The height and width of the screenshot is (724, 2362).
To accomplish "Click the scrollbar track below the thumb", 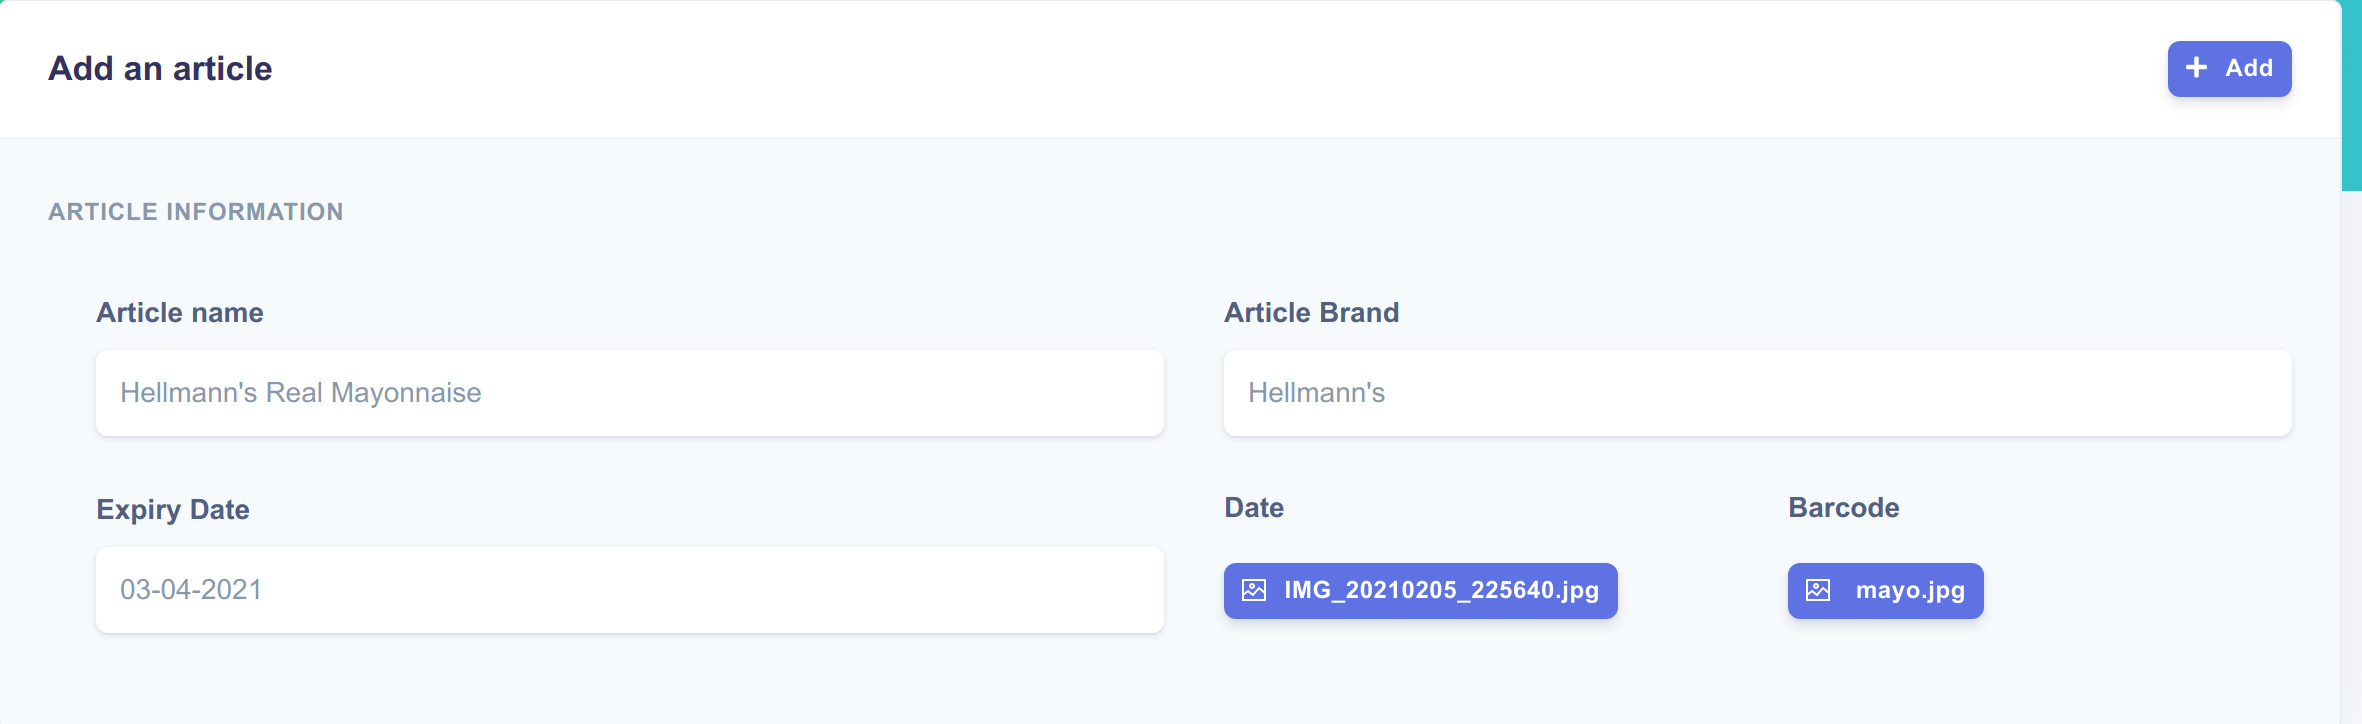I will click(2351, 450).
